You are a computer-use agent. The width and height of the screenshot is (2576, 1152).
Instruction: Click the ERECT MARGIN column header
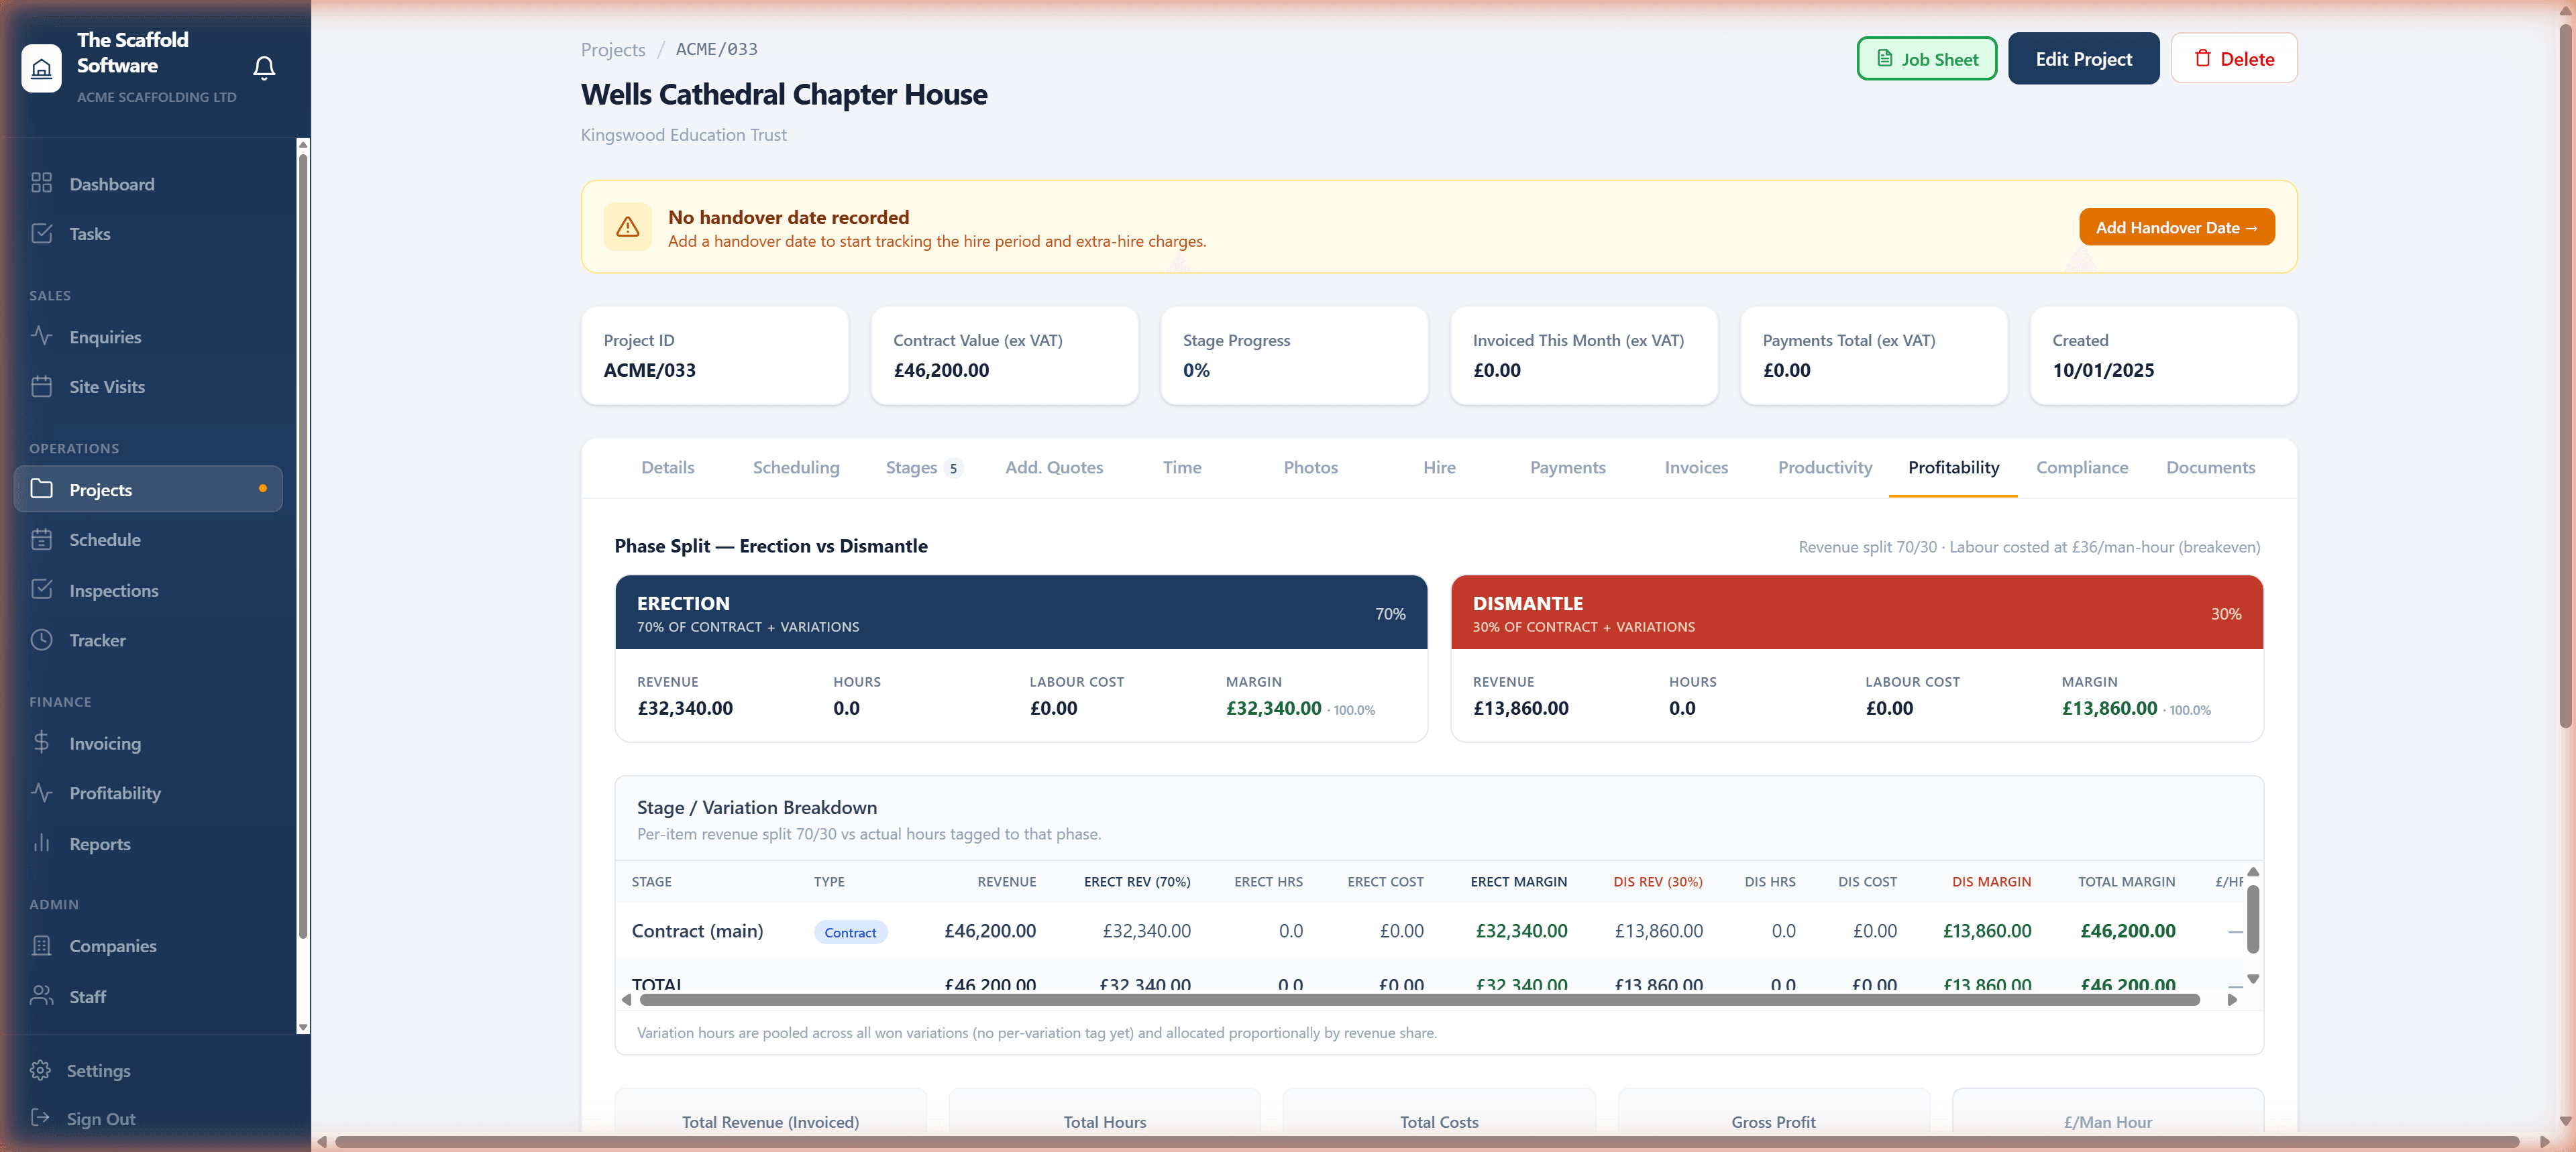point(1518,881)
